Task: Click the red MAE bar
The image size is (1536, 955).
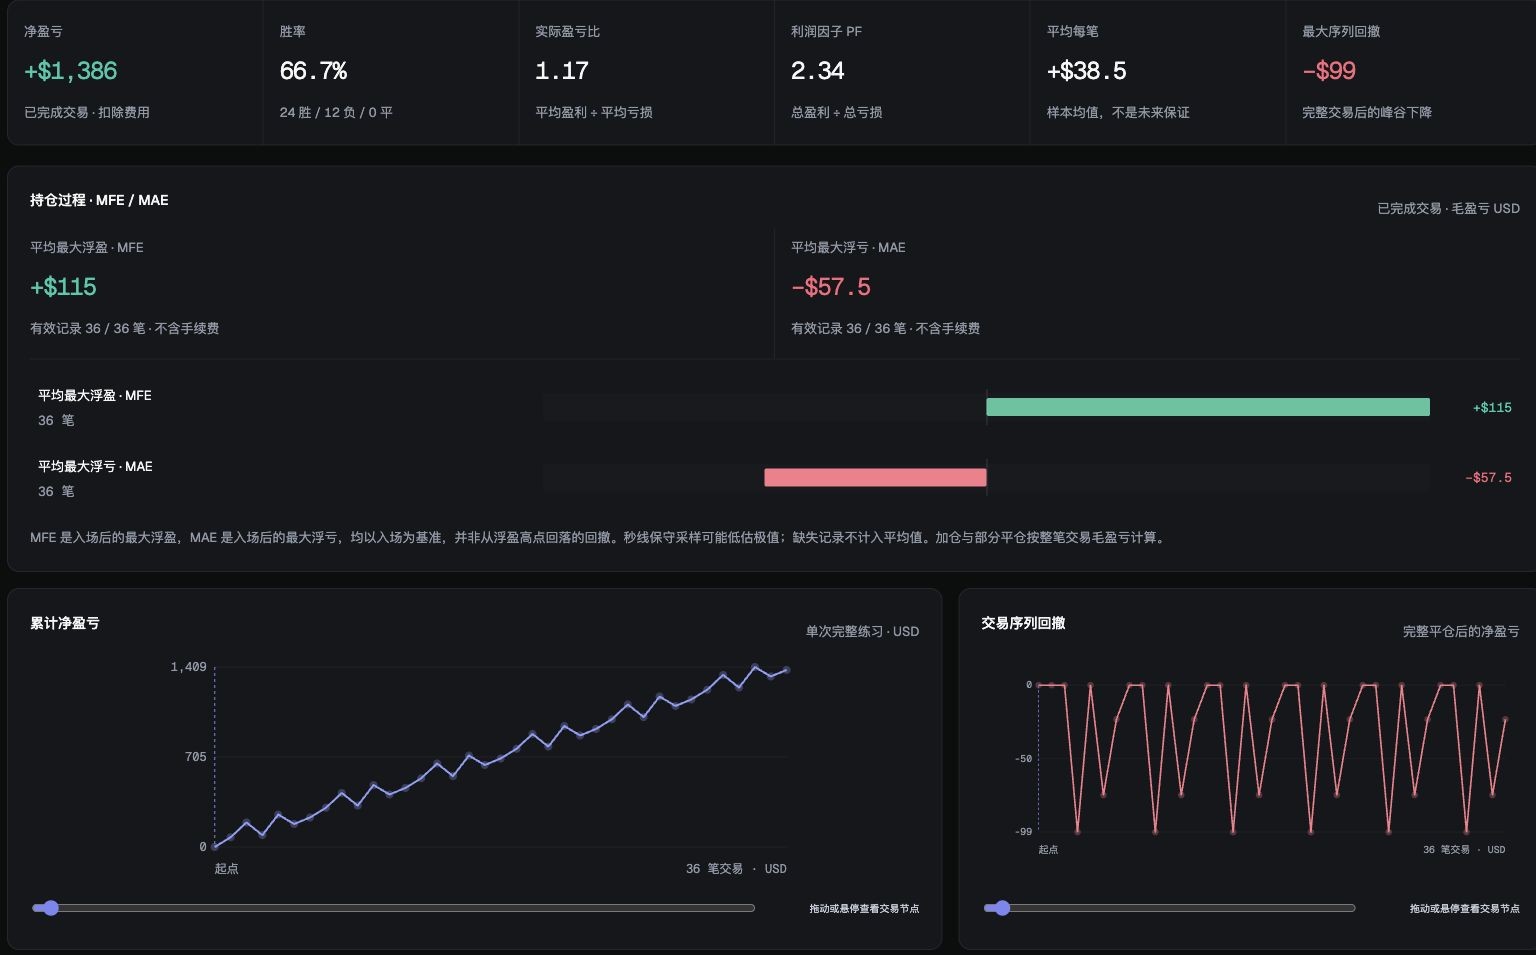Action: coord(875,478)
